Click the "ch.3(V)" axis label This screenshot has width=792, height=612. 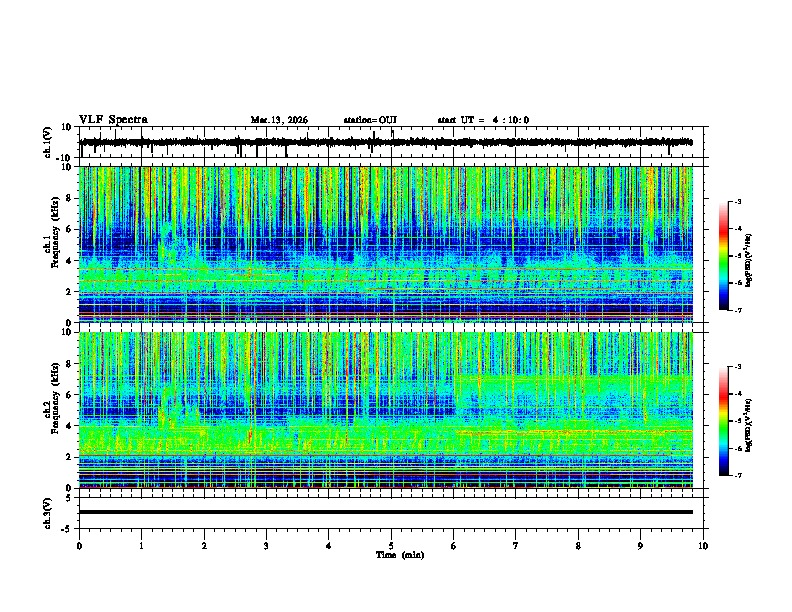tap(48, 513)
